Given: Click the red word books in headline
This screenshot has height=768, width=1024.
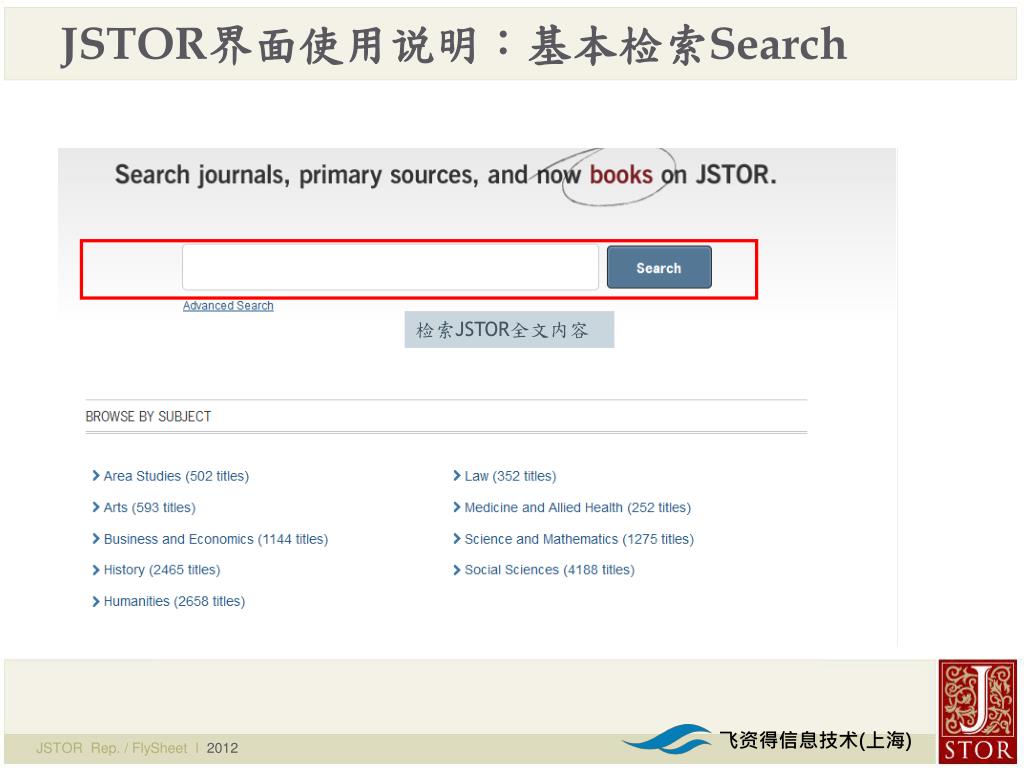Looking at the screenshot, I should [x=621, y=175].
